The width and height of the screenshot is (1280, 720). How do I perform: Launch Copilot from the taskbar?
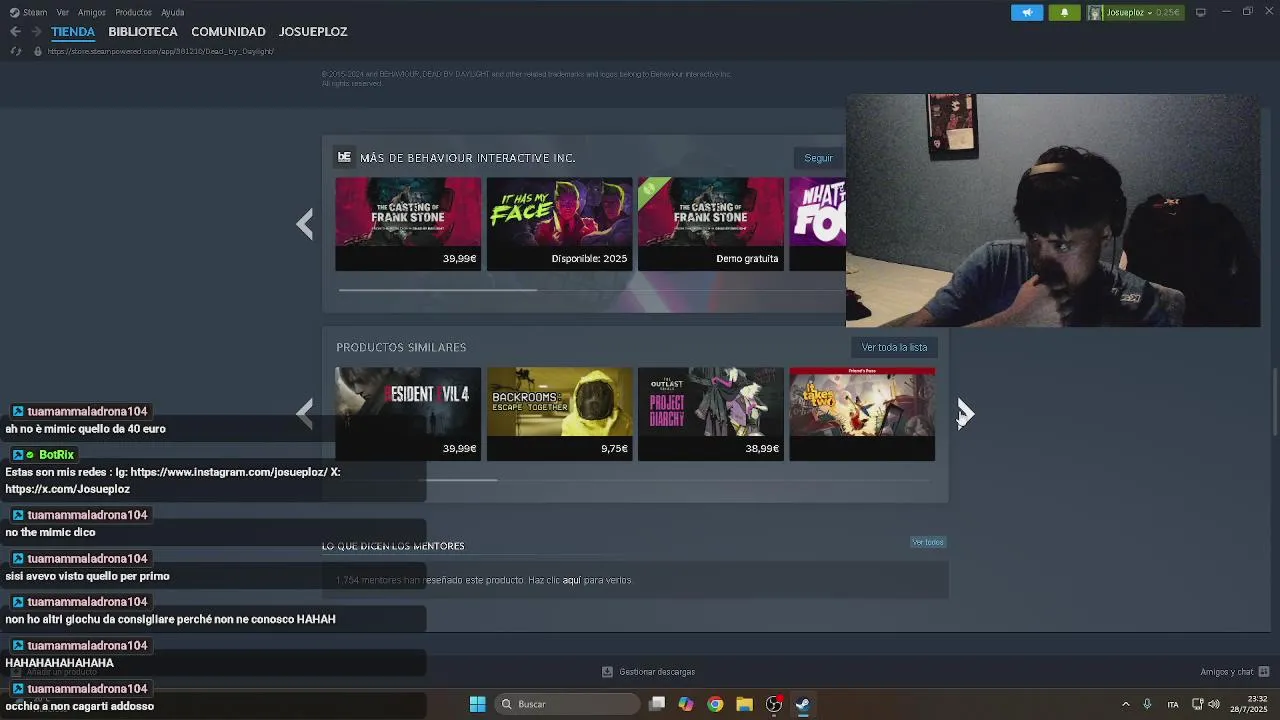(x=686, y=704)
